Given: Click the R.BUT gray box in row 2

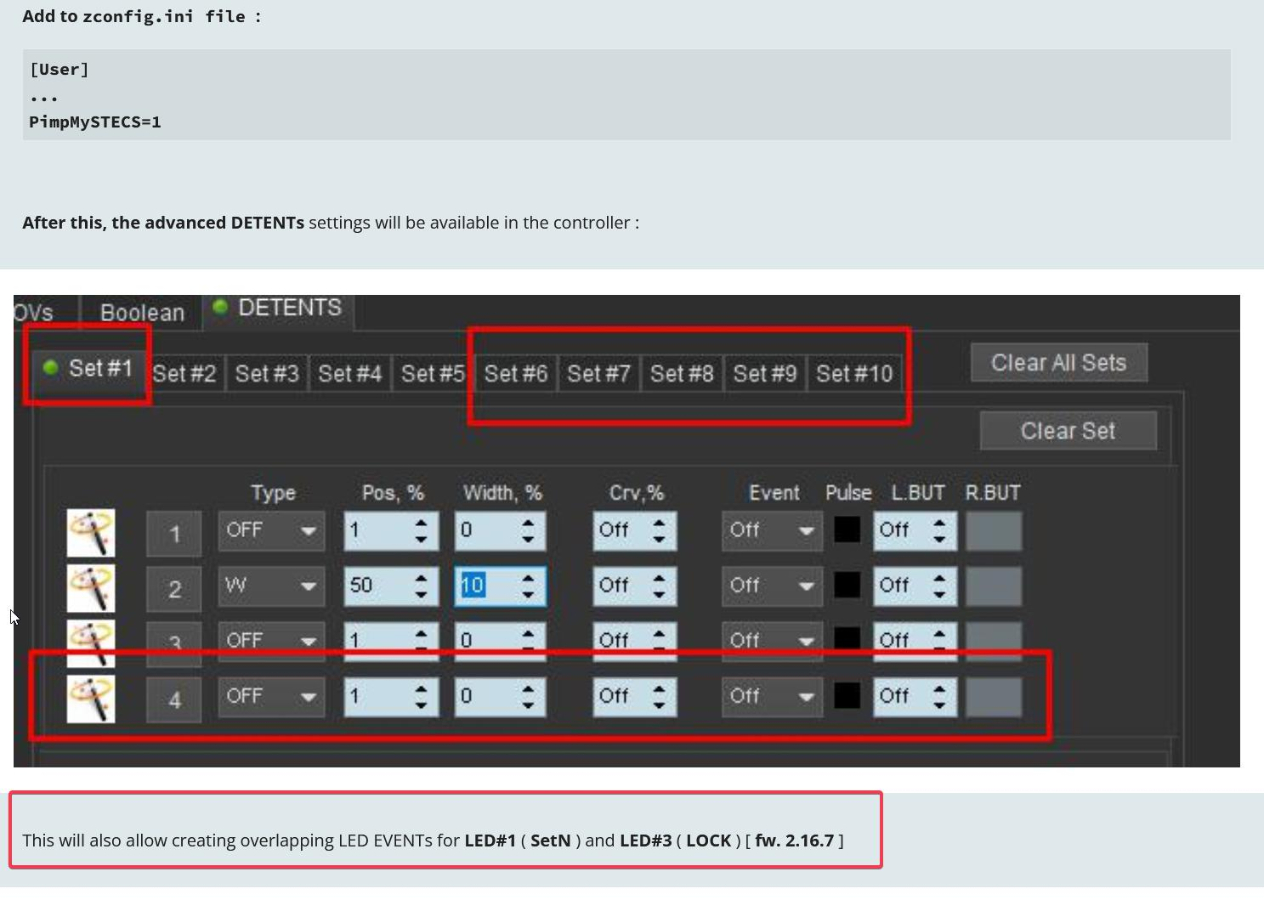Looking at the screenshot, I should tap(994, 586).
